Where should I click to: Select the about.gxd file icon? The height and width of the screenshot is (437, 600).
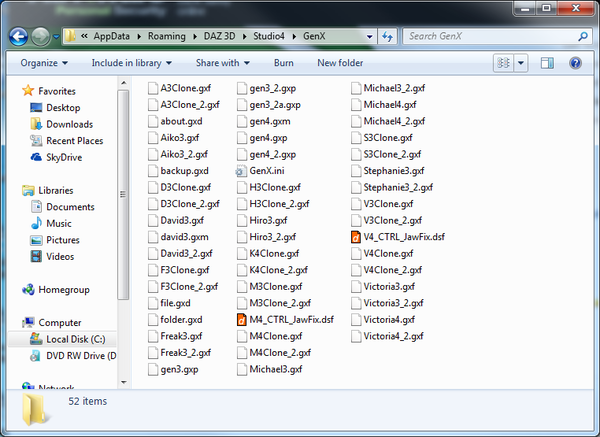tap(153, 121)
